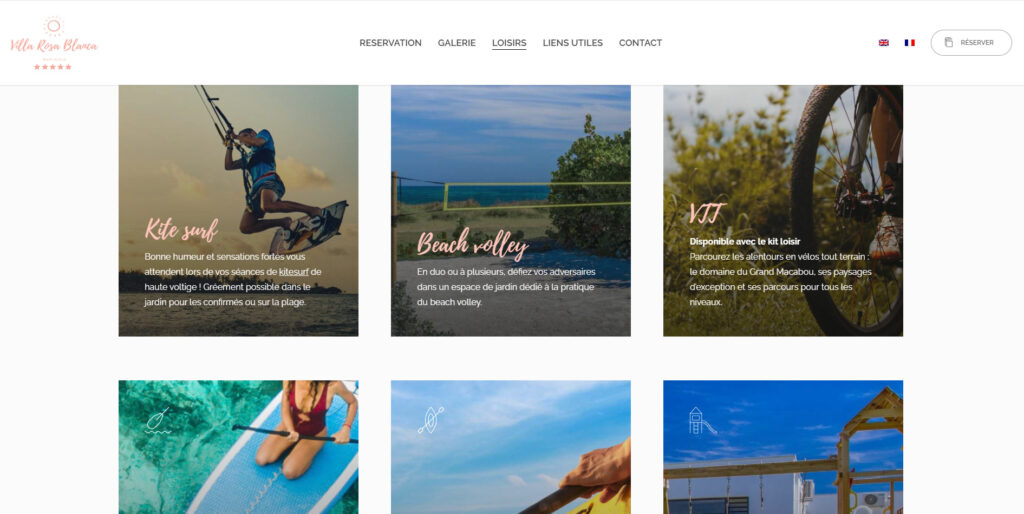The height and width of the screenshot is (514, 1024).
Task: Click the paddle board icon
Action: tap(158, 421)
